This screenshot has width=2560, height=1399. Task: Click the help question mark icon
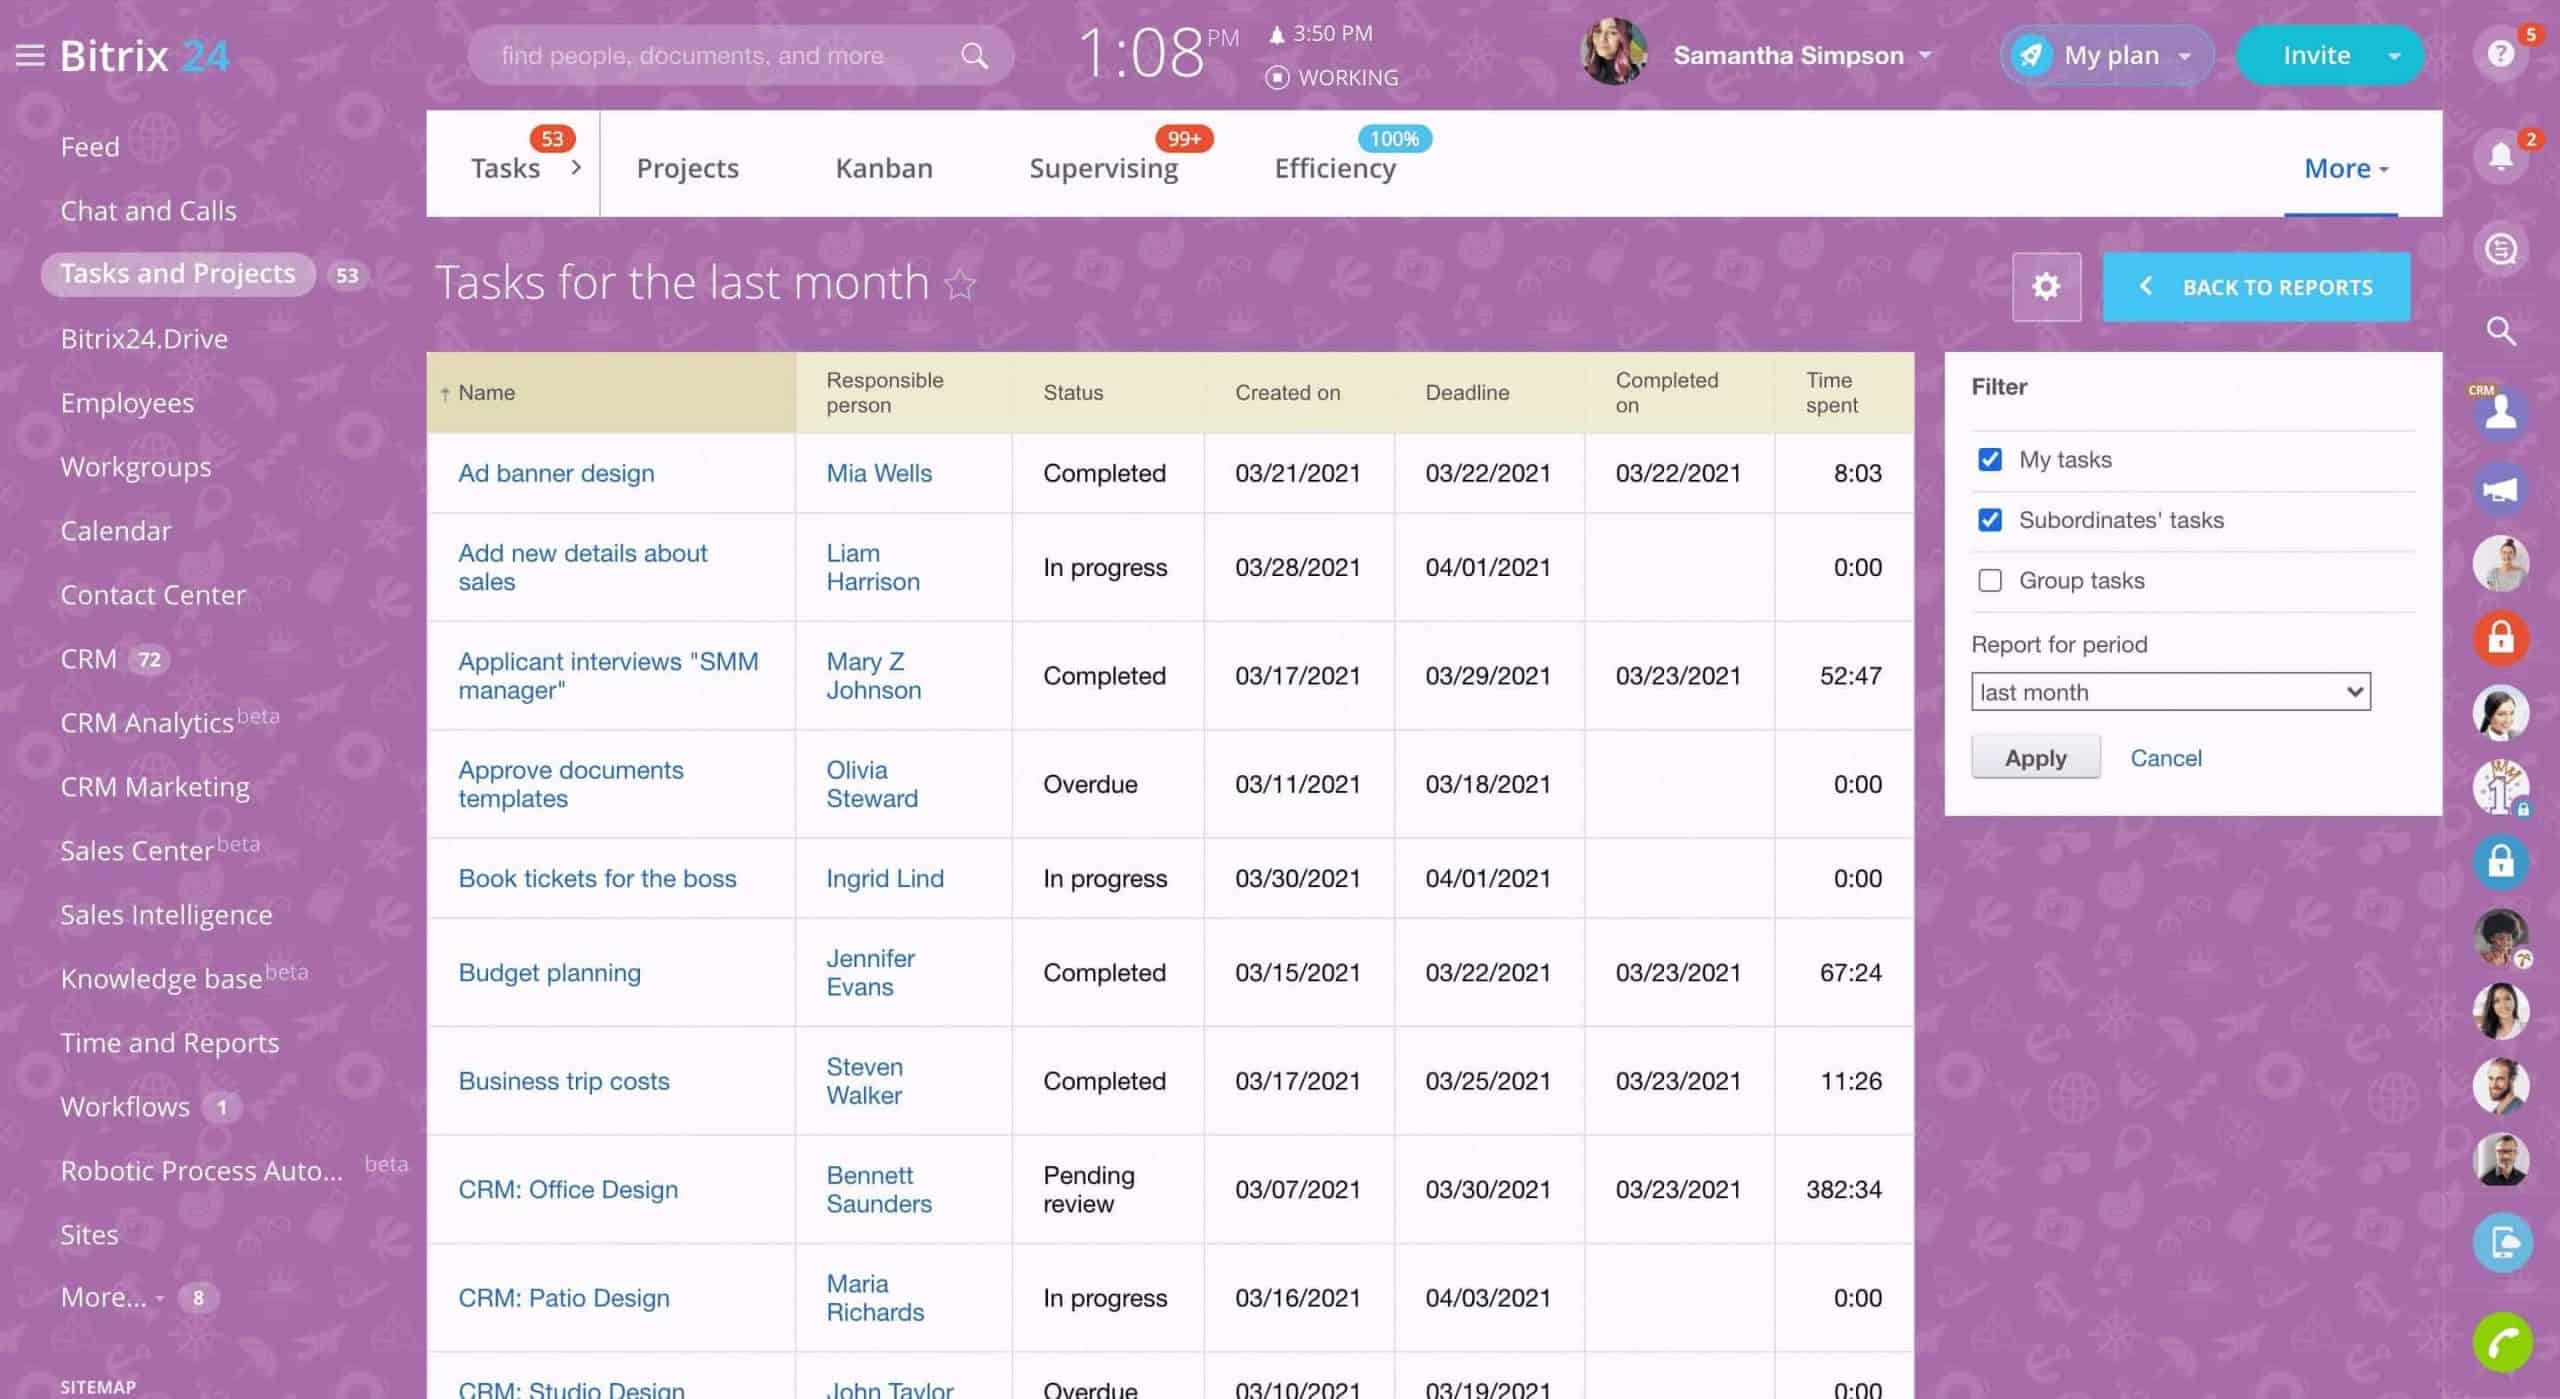[2500, 54]
